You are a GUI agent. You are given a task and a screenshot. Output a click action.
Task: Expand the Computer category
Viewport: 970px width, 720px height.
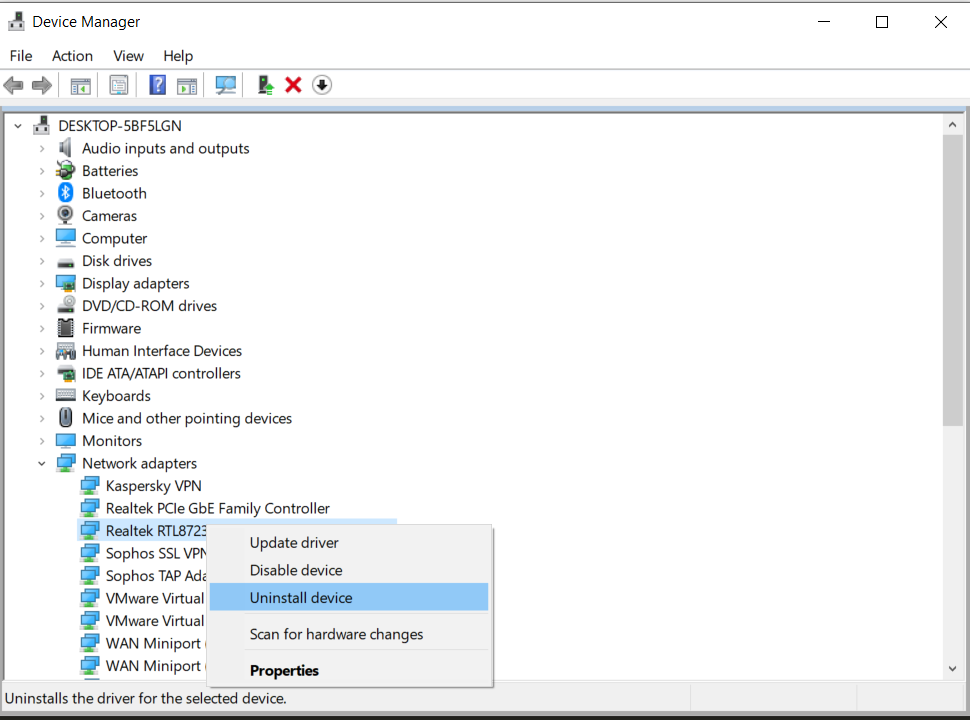[x=41, y=238]
